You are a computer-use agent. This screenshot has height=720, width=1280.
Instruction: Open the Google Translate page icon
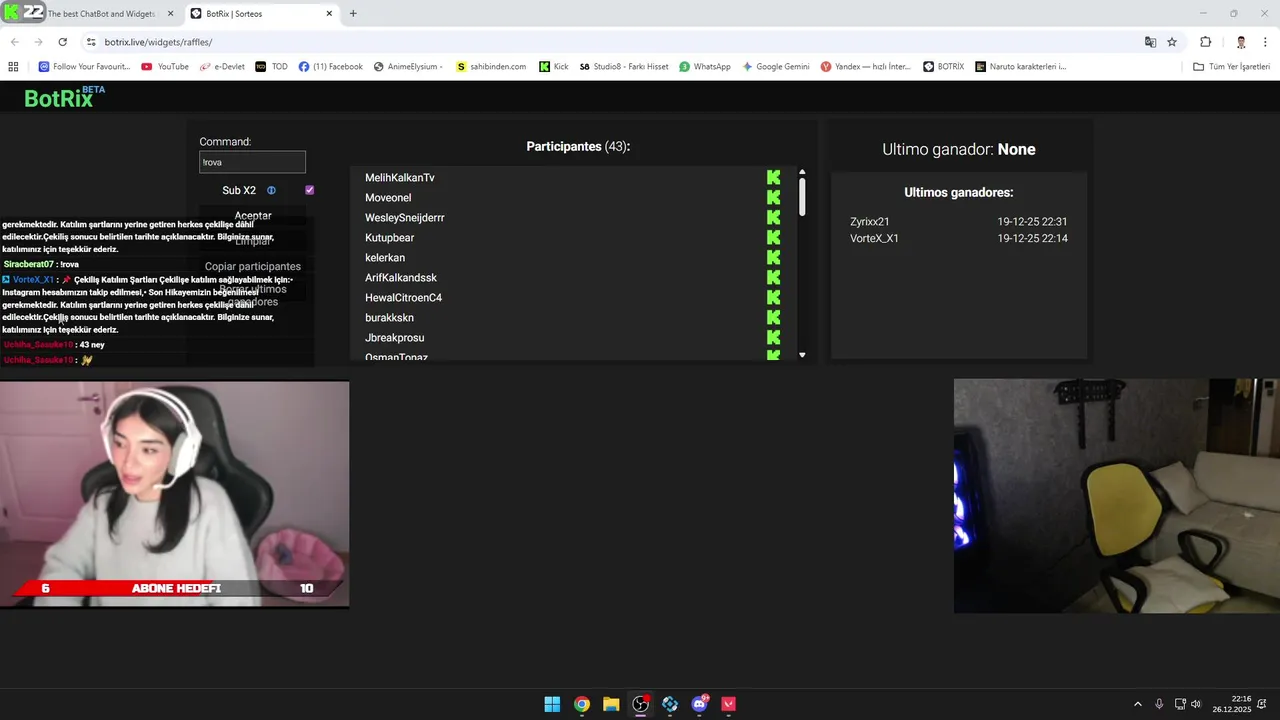tap(1150, 42)
